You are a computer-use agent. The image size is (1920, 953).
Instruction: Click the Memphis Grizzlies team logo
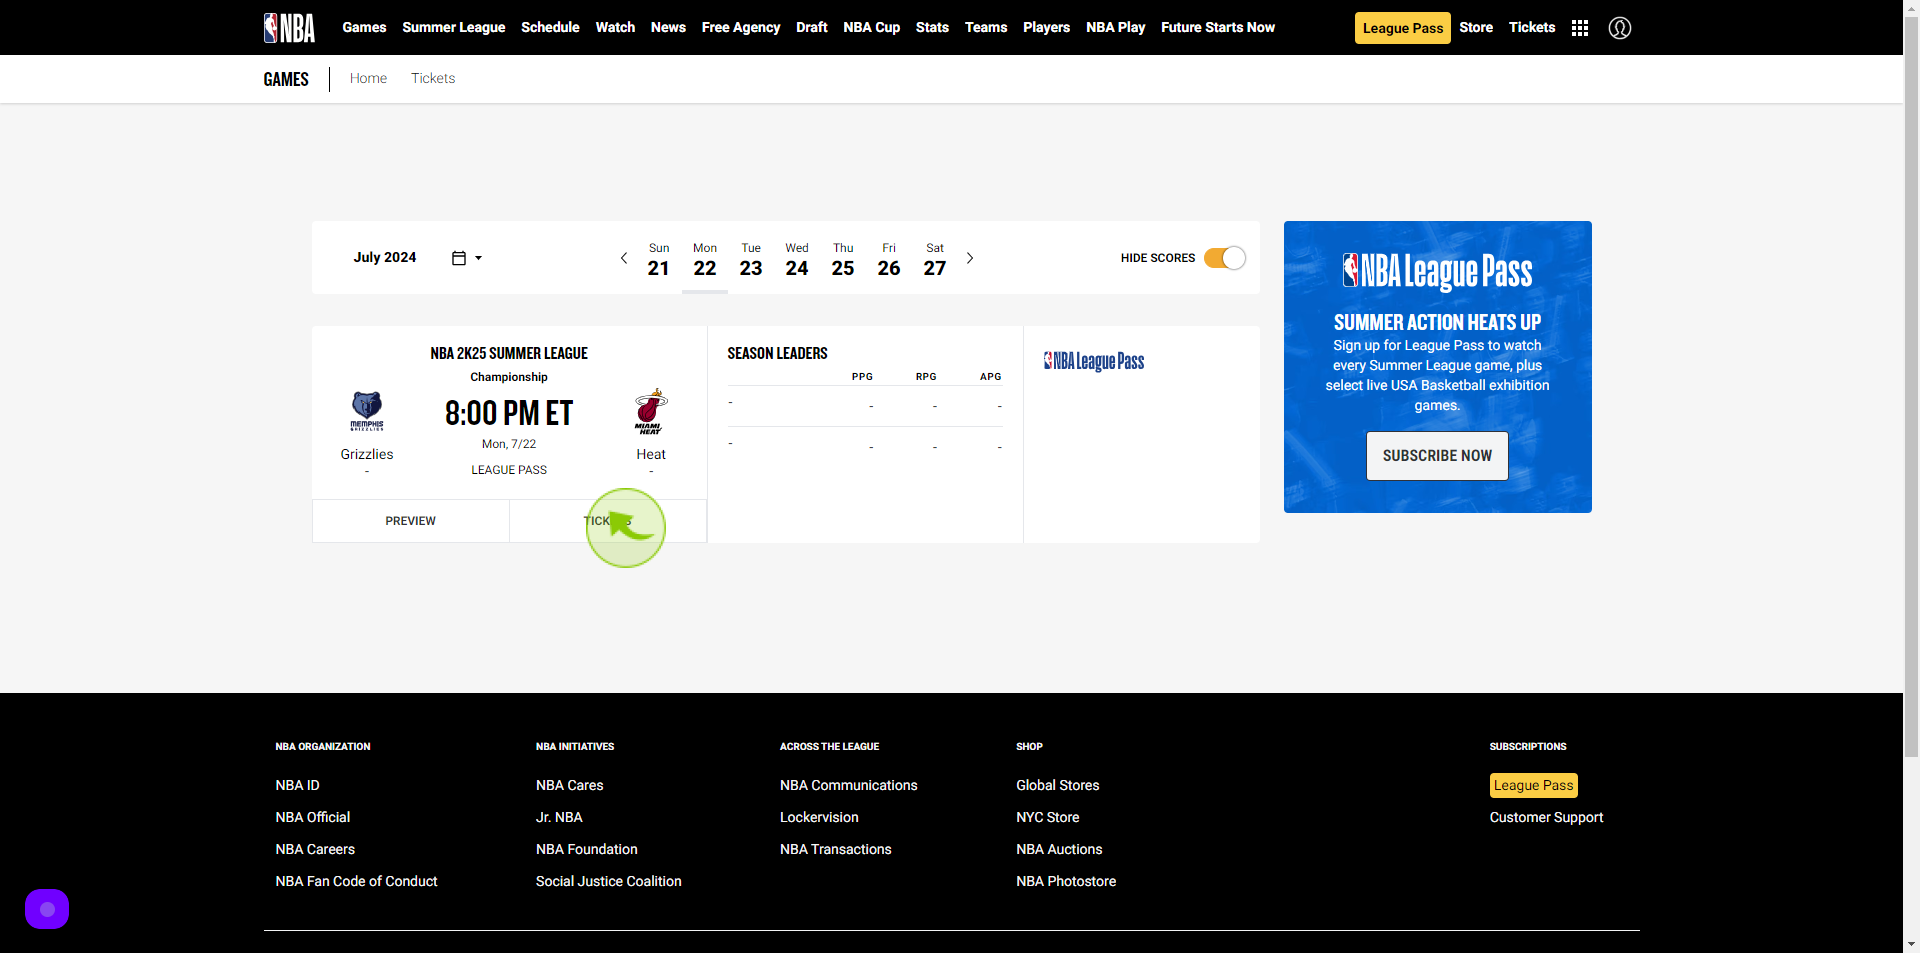point(367,410)
